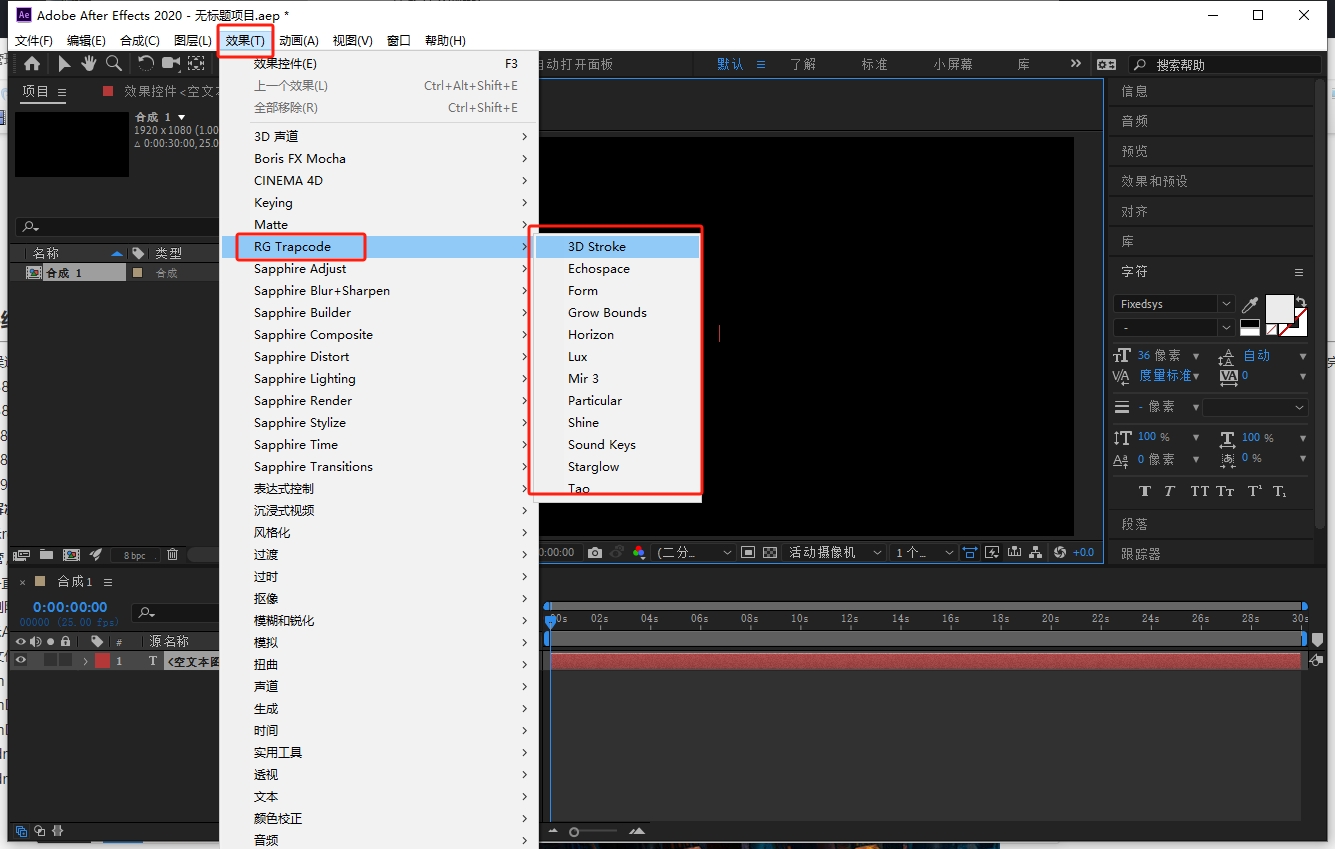Open the view layout (1个) dropdown

tap(925, 552)
